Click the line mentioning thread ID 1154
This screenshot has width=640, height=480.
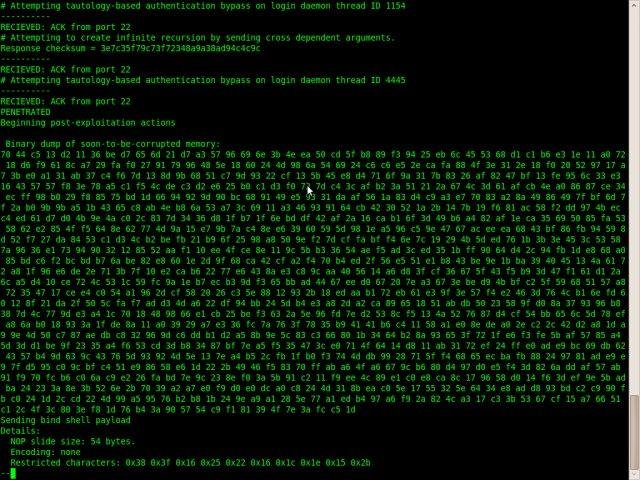[x=203, y=6]
